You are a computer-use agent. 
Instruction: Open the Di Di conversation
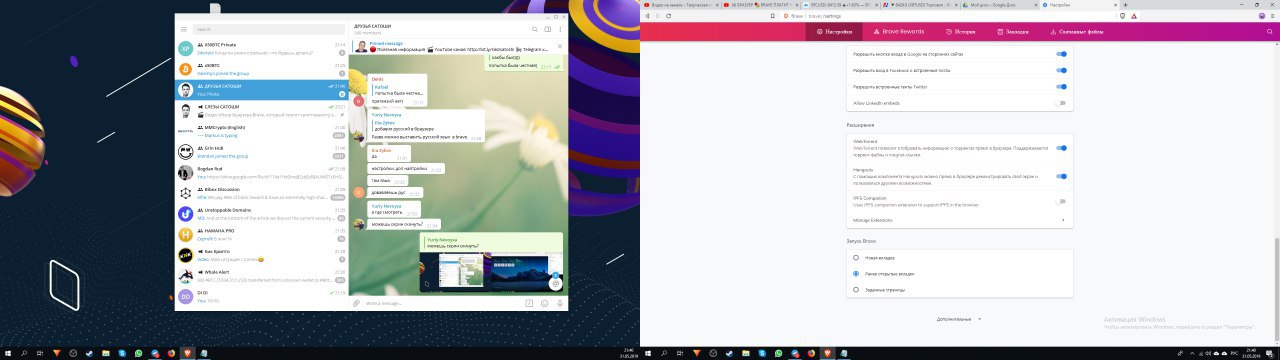(261, 297)
